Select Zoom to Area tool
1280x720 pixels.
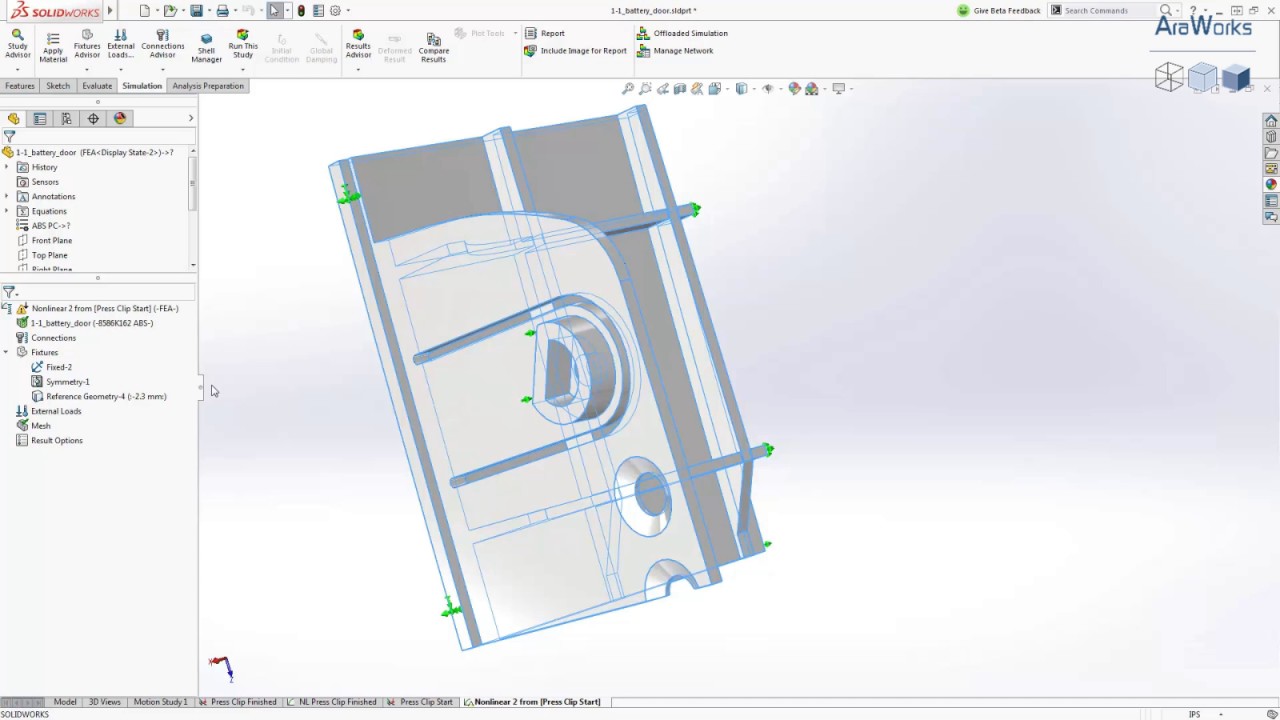tap(645, 89)
